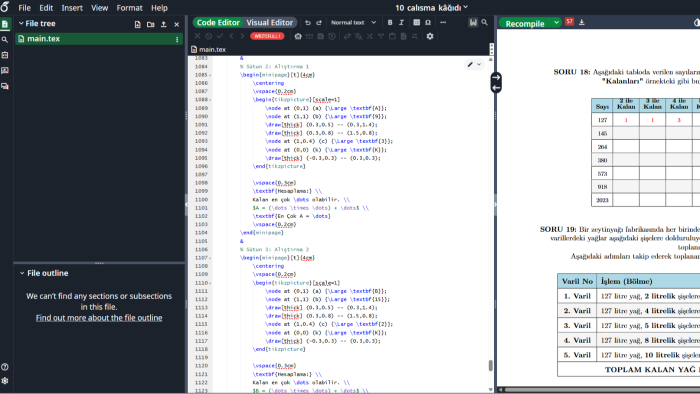Click the code editor vertical scrollbar thumb
This screenshot has width=700, height=394.
click(490, 365)
